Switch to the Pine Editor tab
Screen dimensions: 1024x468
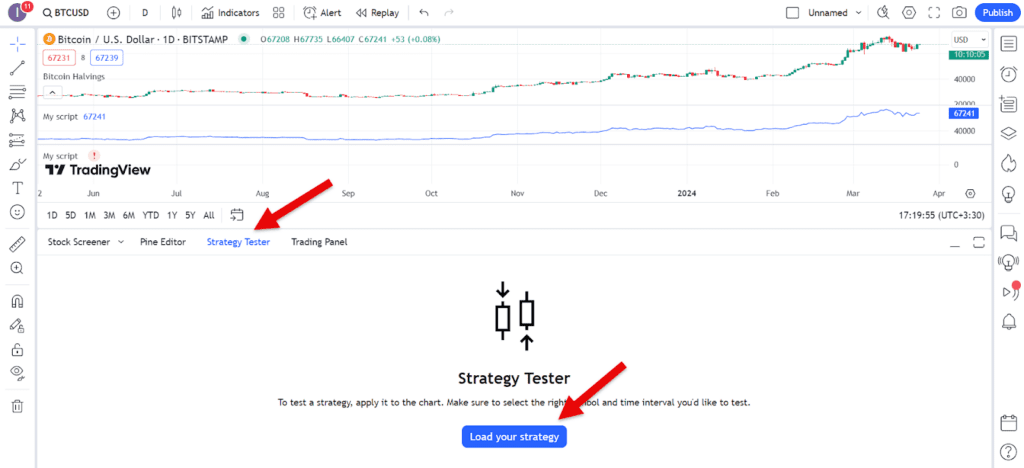click(x=162, y=242)
